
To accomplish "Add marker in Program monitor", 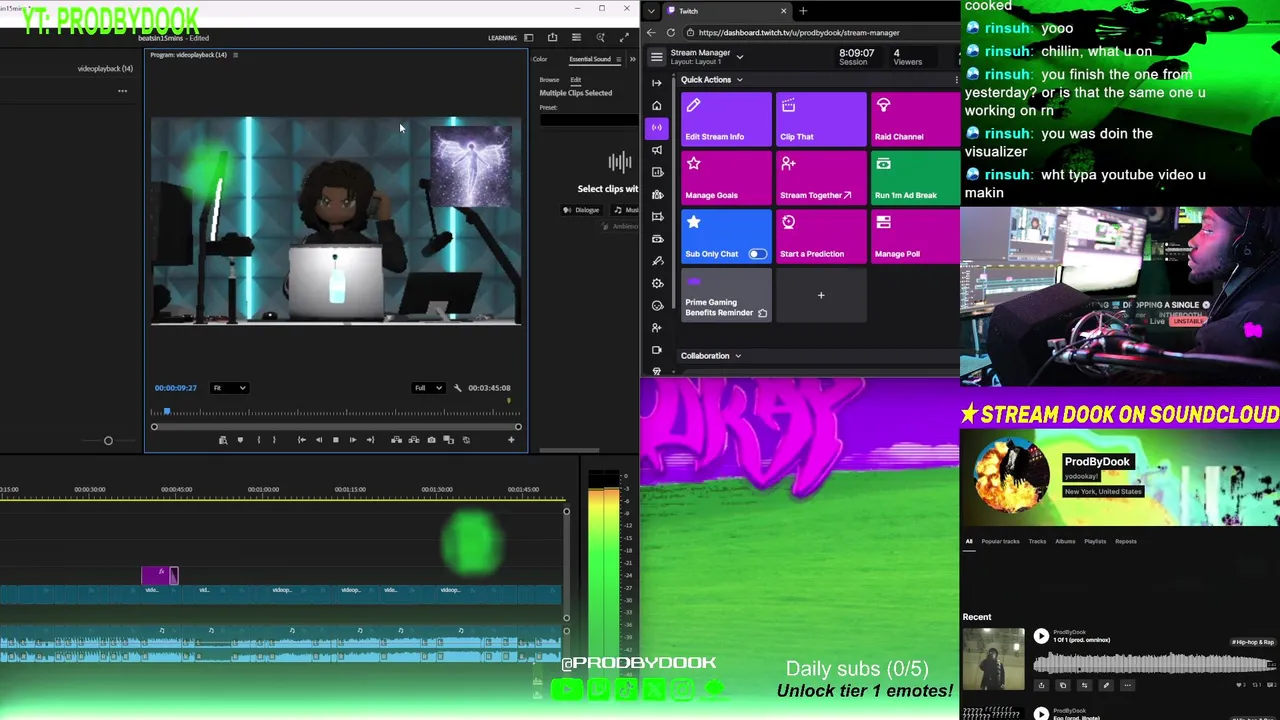I will [x=240, y=440].
